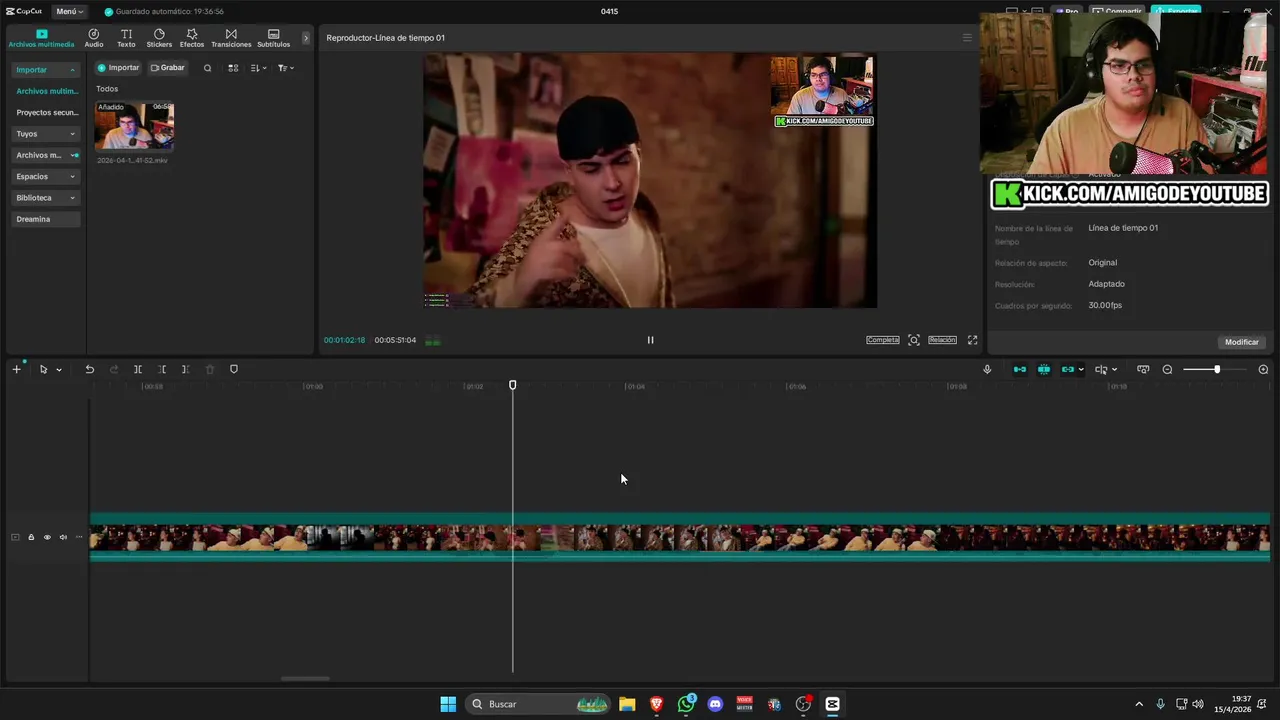Open the media filter dropdown
This screenshot has width=1280, height=720.
coord(285,68)
